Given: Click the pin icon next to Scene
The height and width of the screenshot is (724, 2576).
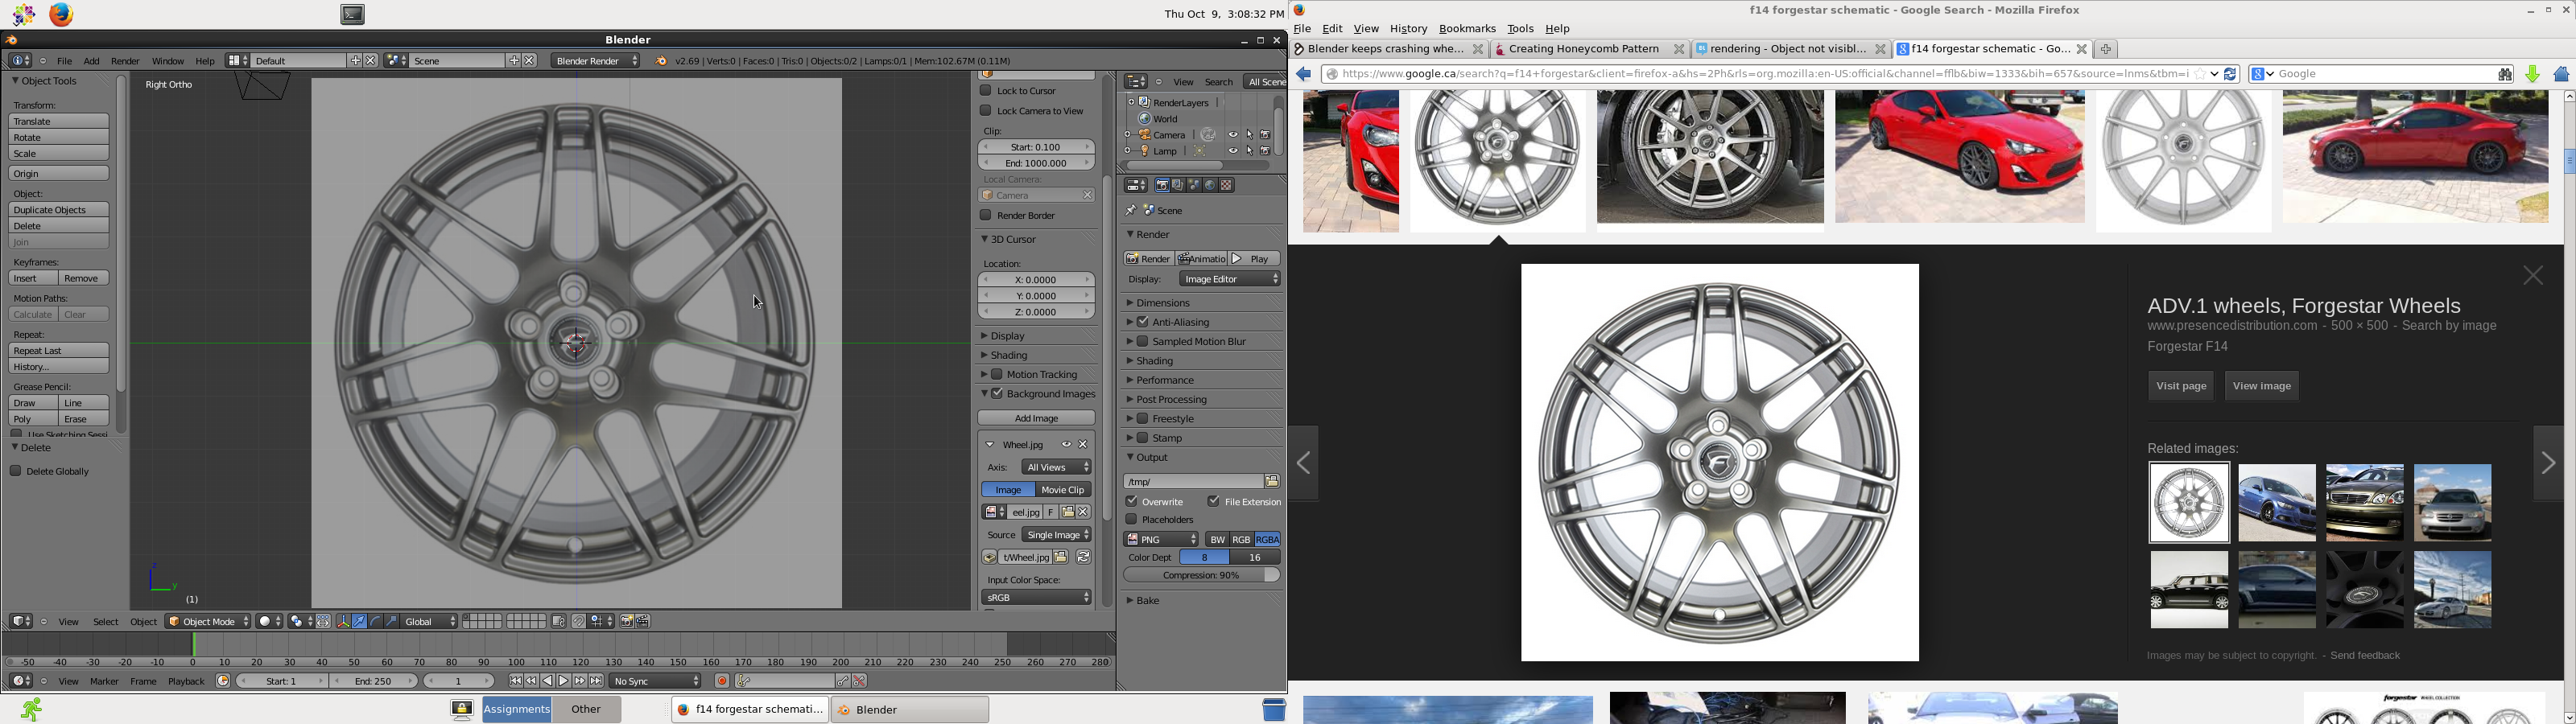Looking at the screenshot, I should 1131,211.
